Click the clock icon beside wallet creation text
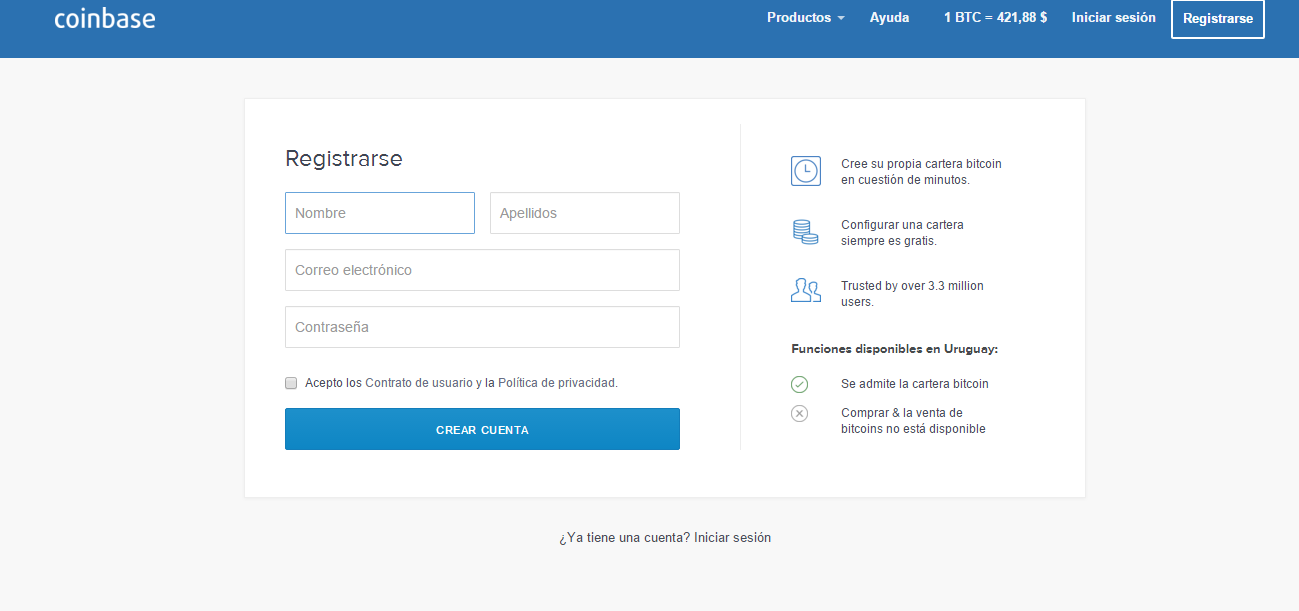The height and width of the screenshot is (611, 1299). tap(805, 171)
